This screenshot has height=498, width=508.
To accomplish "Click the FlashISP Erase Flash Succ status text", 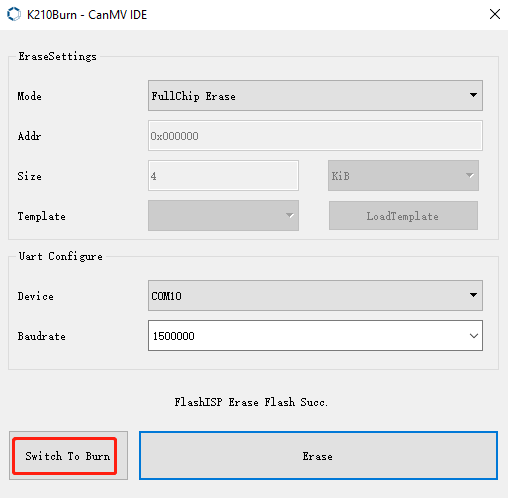I will (x=251, y=402).
